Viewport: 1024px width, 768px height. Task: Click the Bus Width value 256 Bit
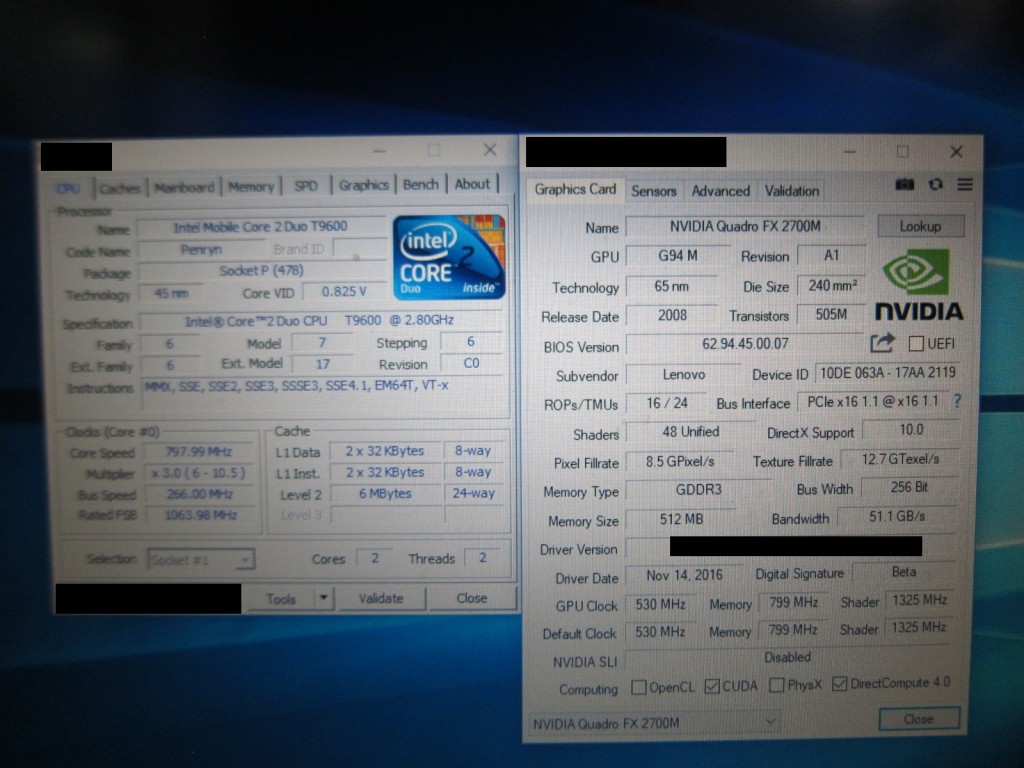pyautogui.click(x=909, y=488)
